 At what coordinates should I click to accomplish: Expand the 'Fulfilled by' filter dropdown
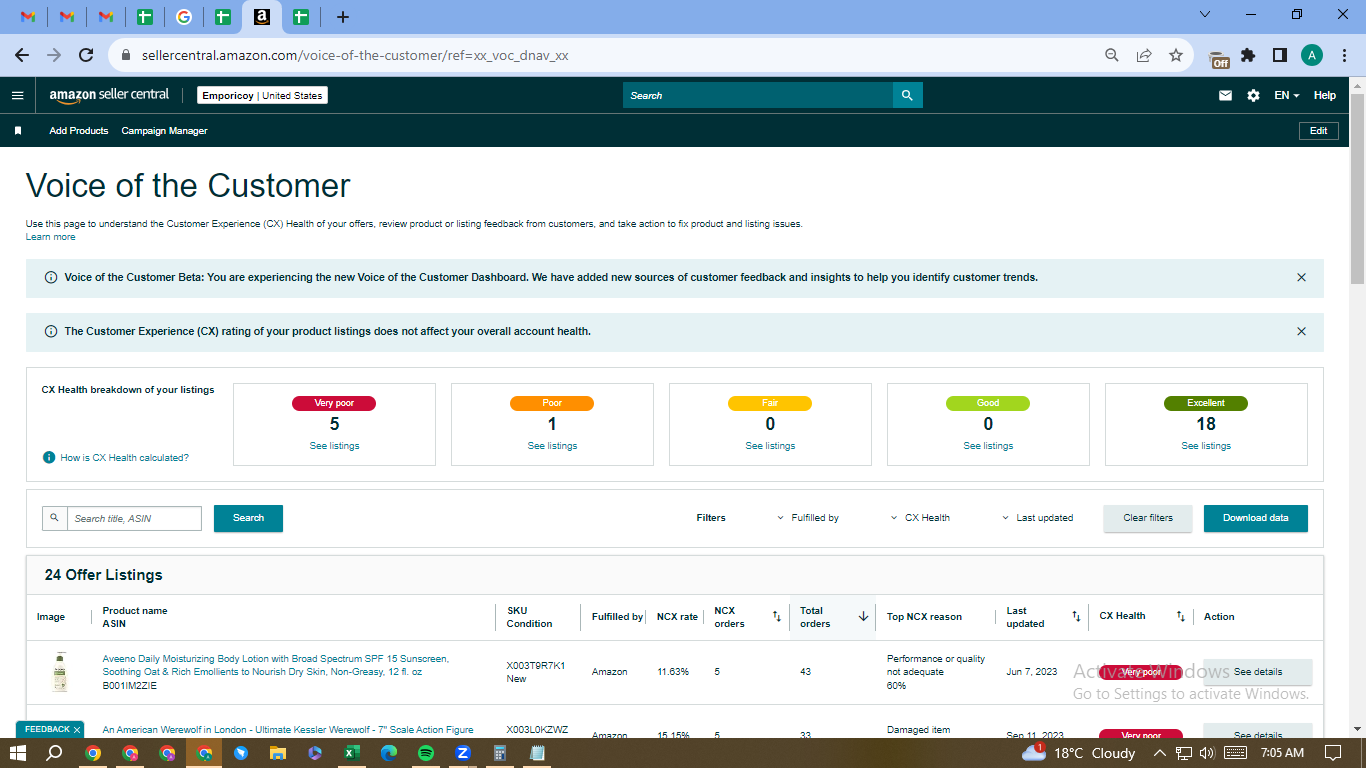[808, 518]
